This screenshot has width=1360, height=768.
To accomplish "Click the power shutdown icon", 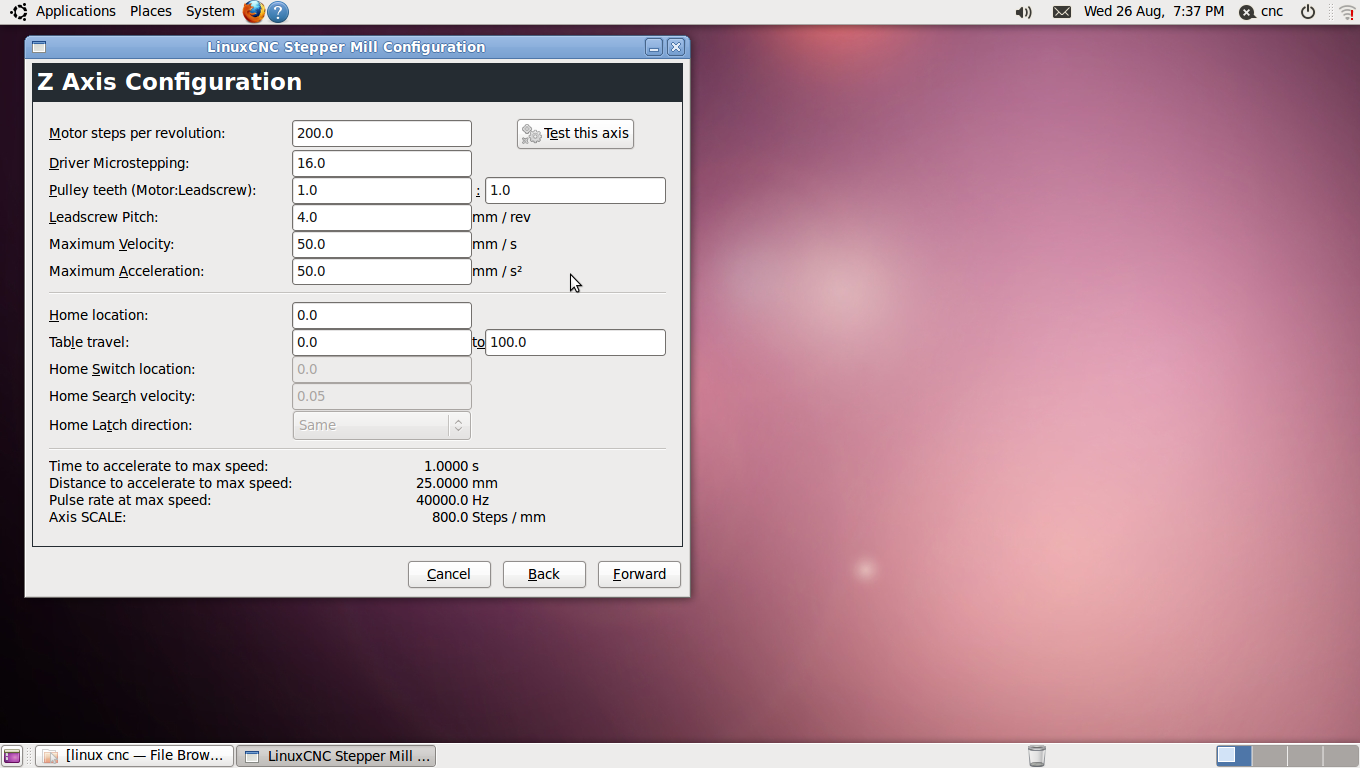I will 1308,12.
